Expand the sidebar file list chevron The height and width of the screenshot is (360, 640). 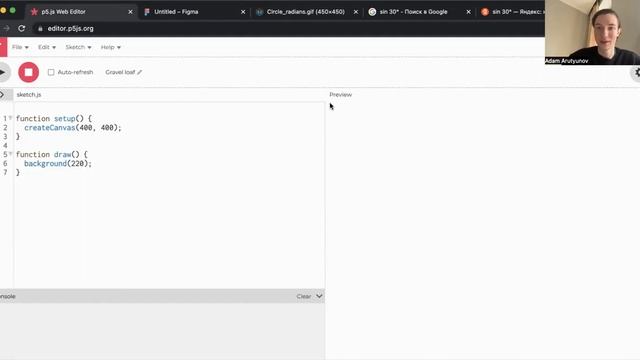2,95
